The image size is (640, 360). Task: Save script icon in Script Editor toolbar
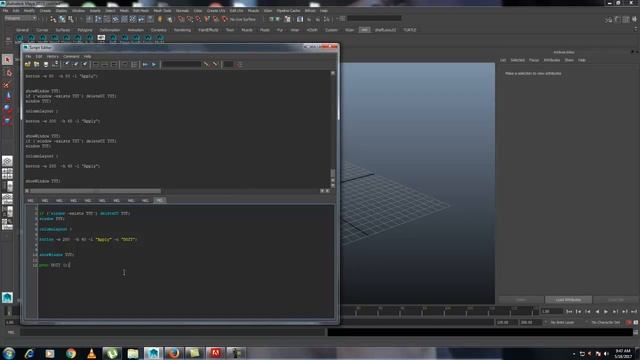tap(46, 64)
